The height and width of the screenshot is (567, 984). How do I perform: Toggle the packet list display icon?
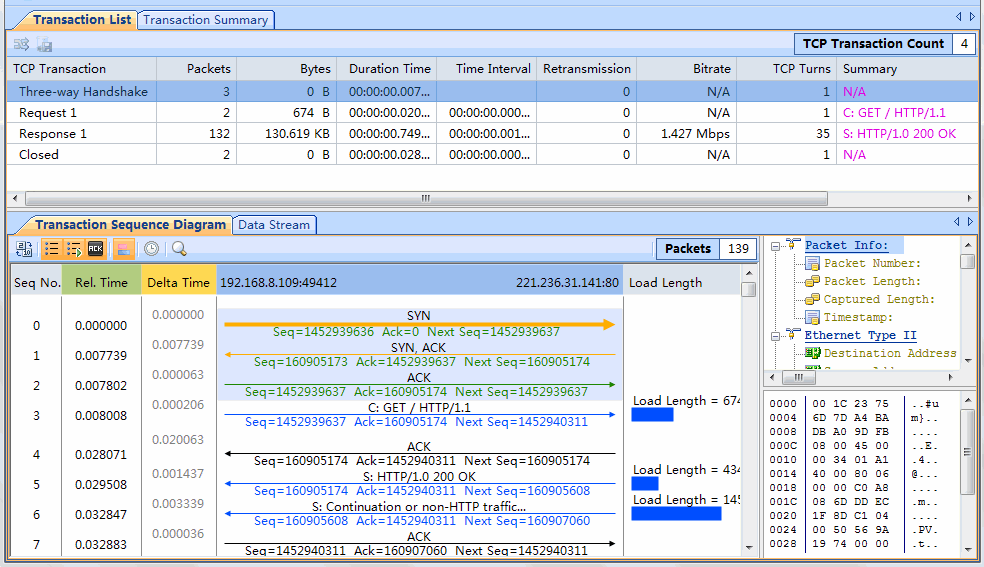[51, 249]
